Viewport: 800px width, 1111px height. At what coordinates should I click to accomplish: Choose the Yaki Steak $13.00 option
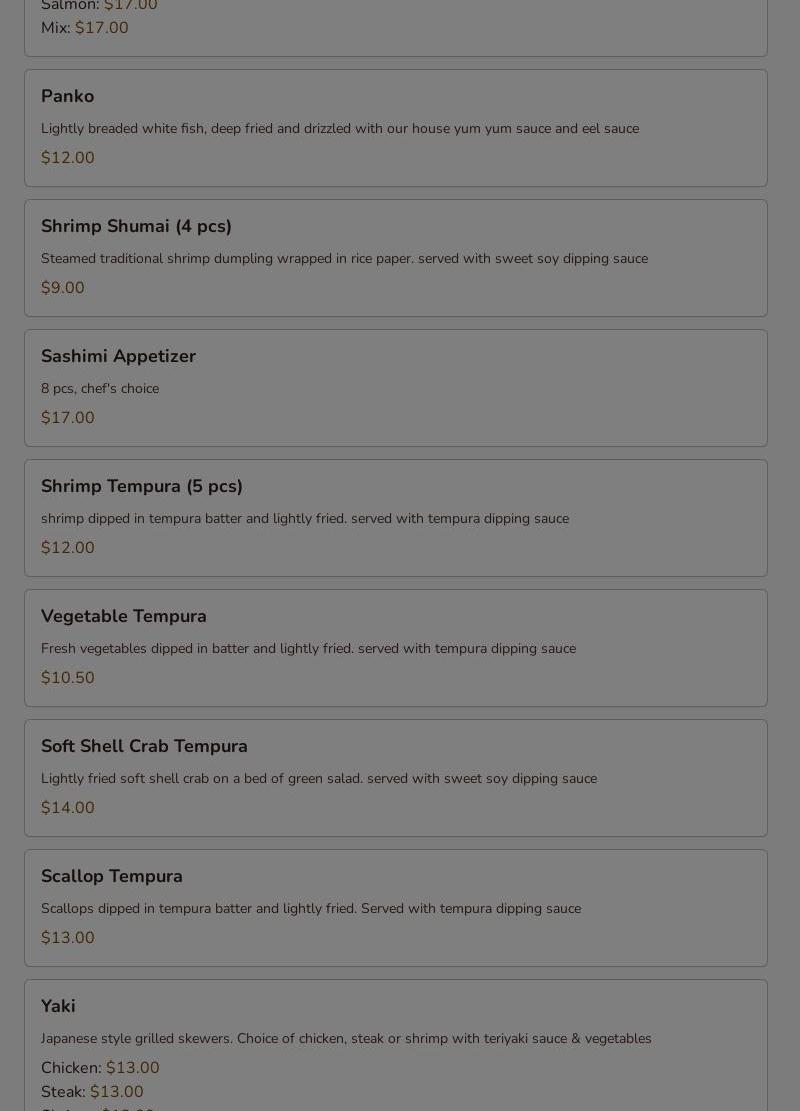(x=92, y=1092)
